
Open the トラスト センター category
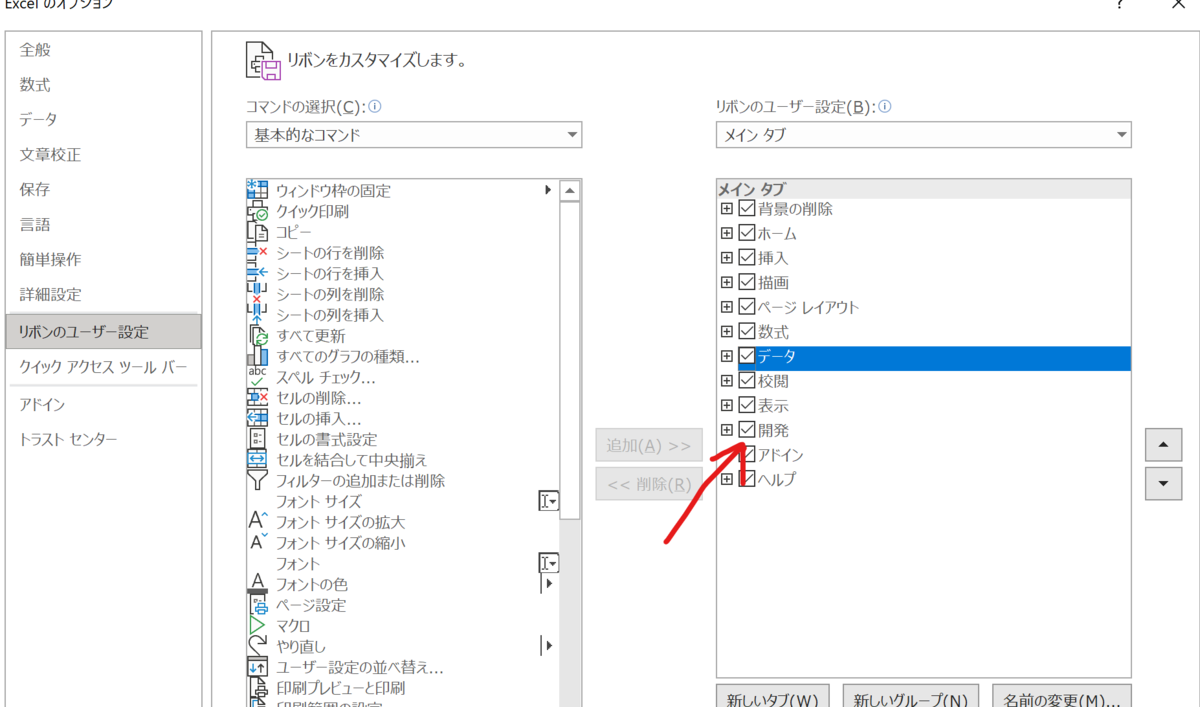pos(103,440)
